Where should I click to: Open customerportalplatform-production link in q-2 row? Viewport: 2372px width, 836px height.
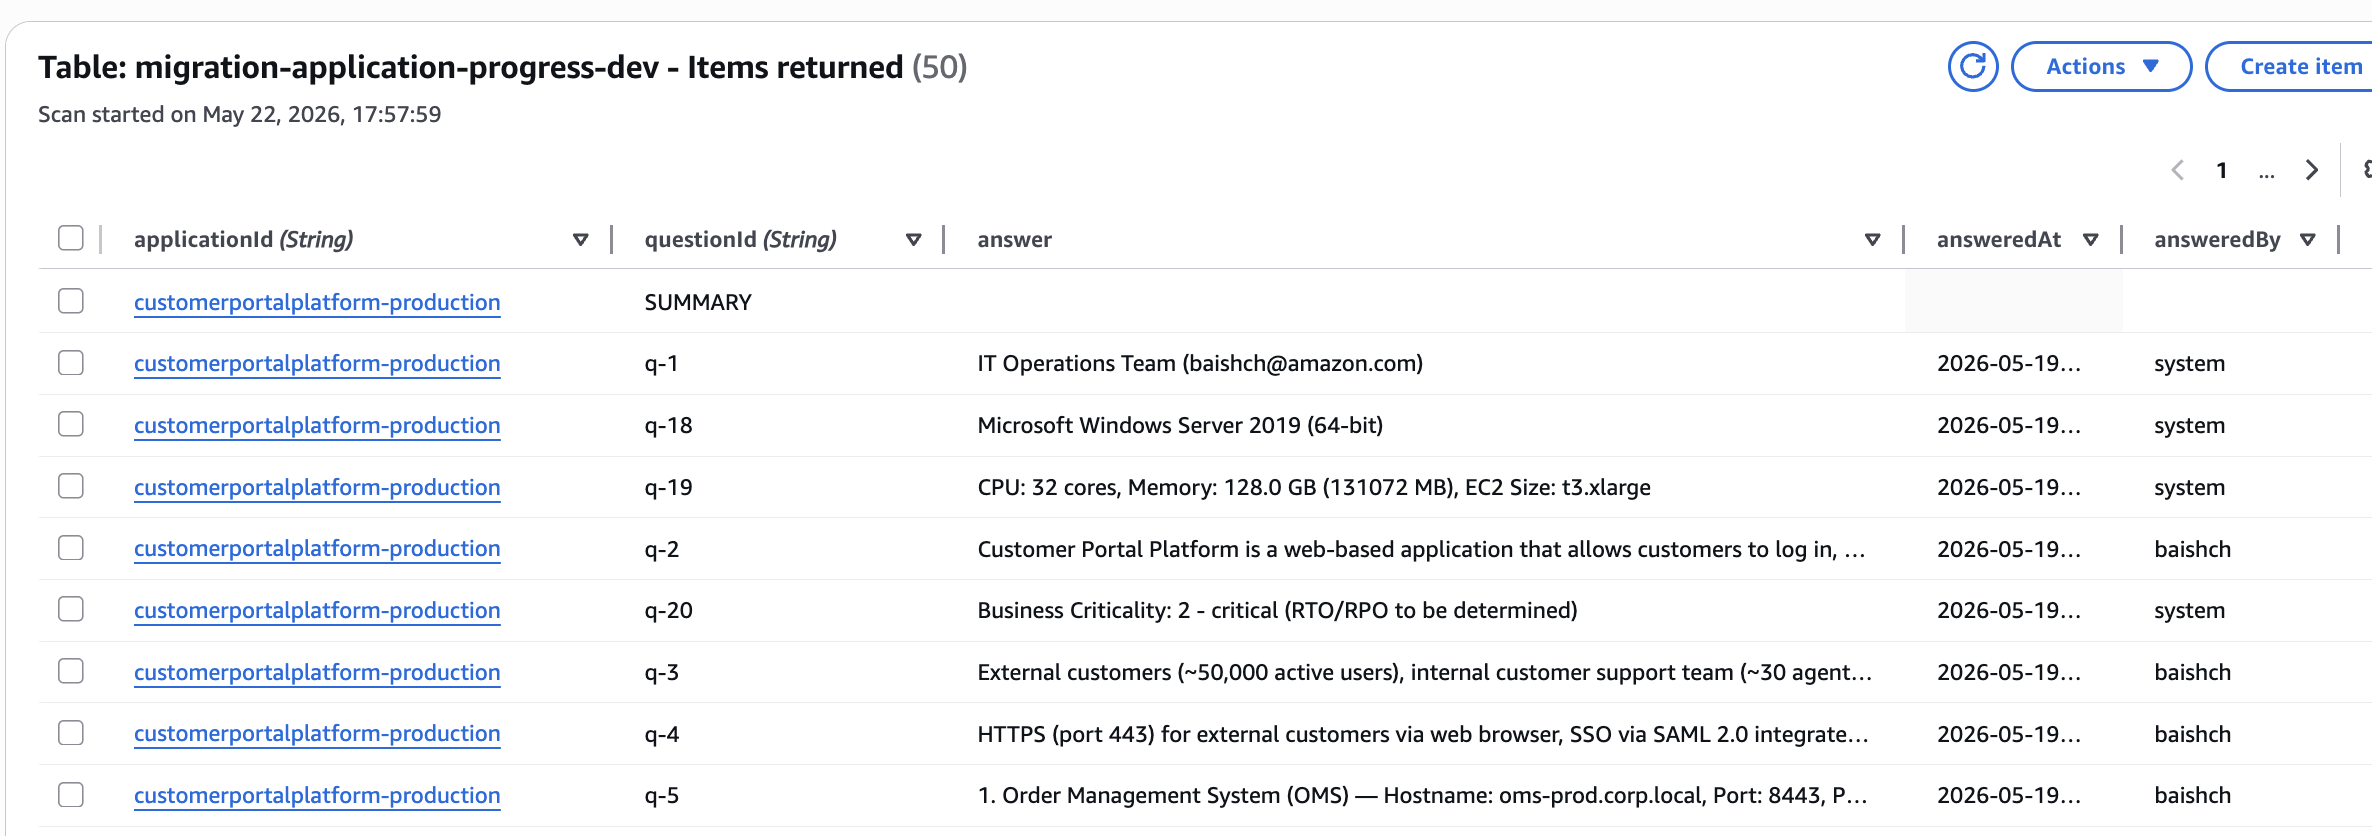[317, 549]
